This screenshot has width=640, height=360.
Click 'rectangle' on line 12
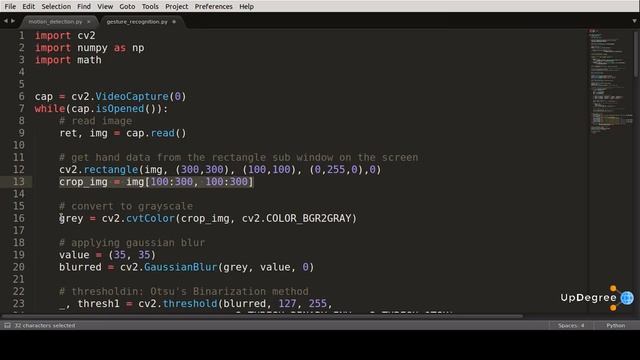pos(111,169)
